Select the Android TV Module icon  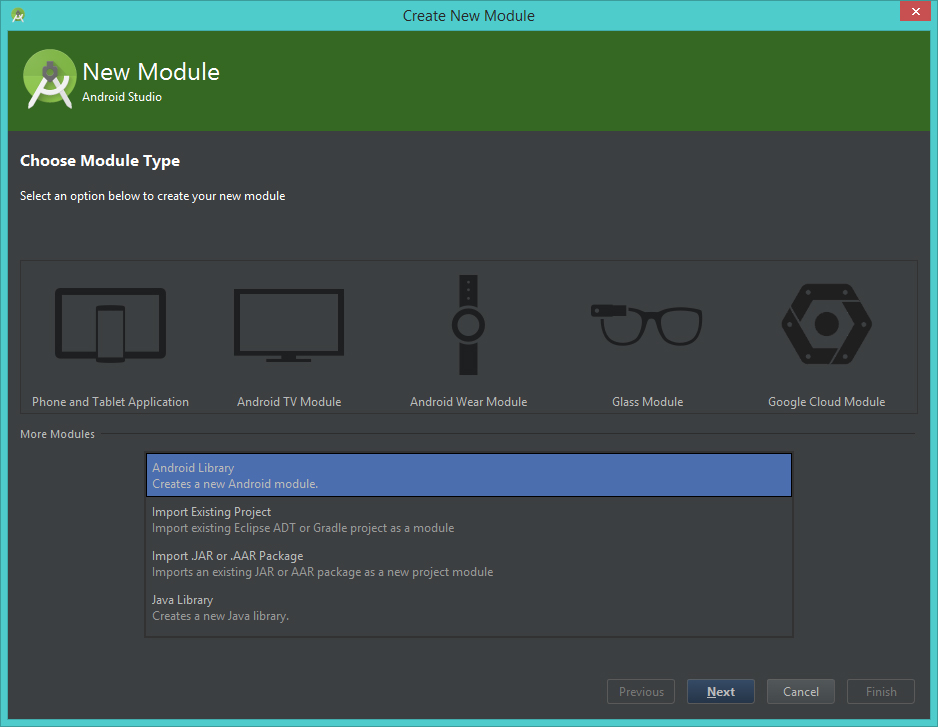tap(288, 324)
